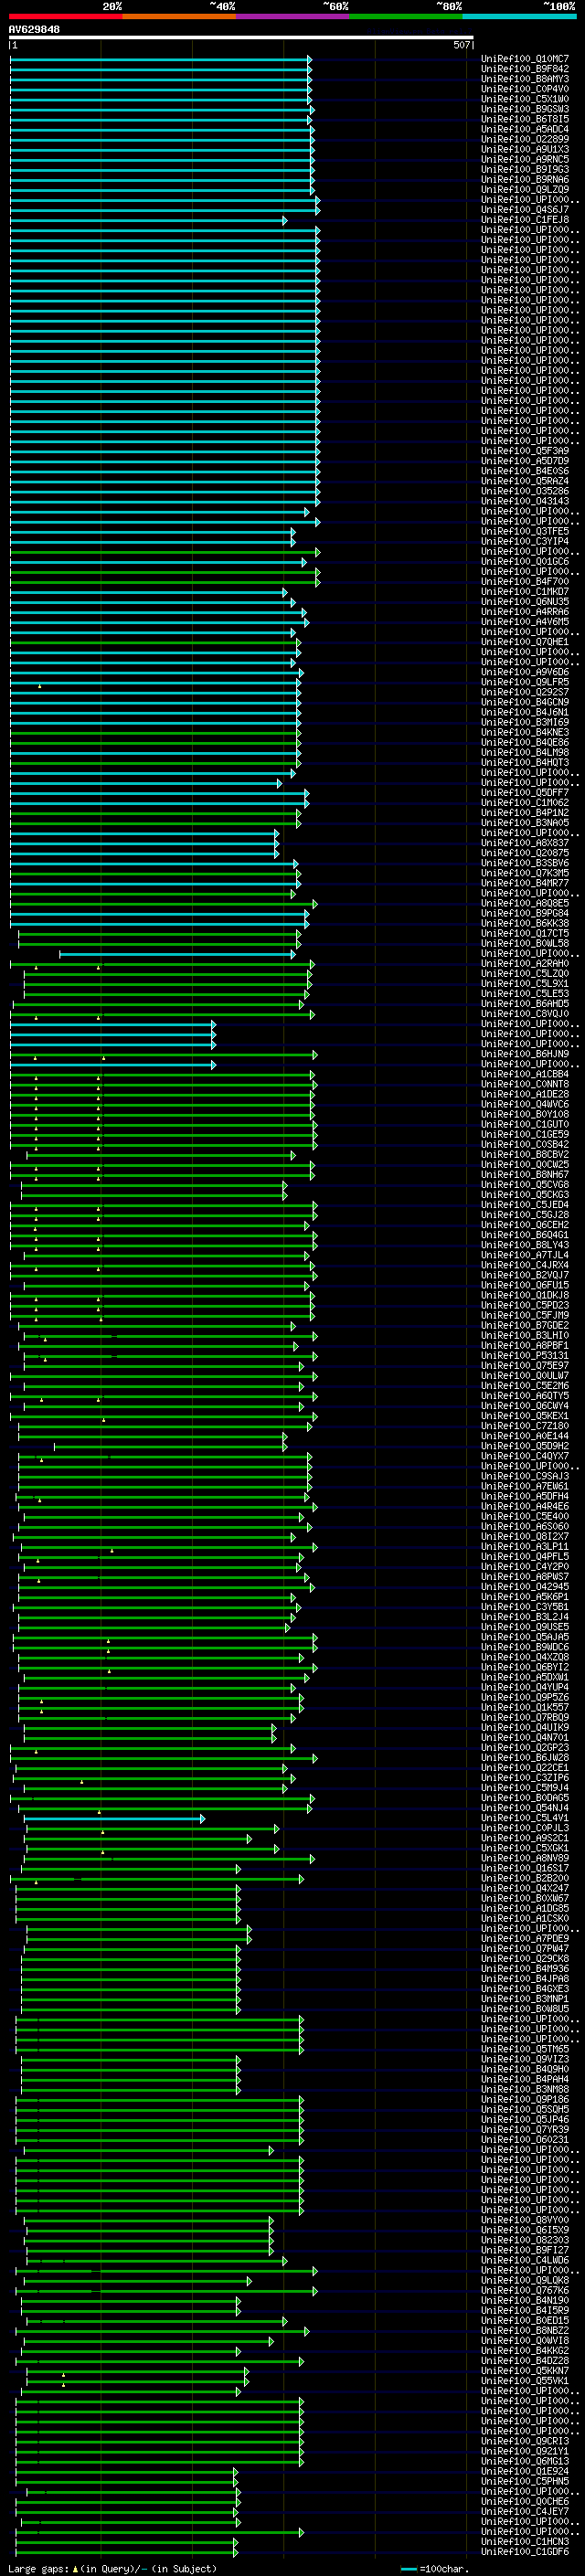Select hit label UniRef100_Q01GC6
This screenshot has height=2576, width=585.
coord(525,561)
